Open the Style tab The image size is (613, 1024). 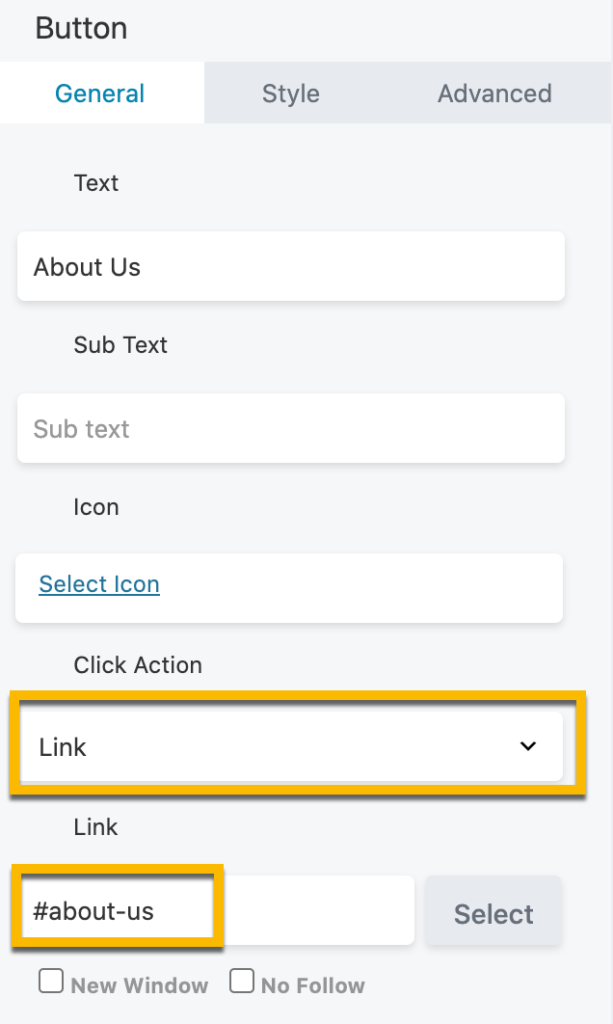291,94
